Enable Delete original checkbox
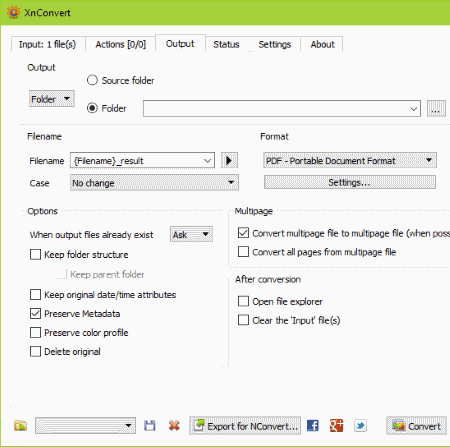 point(35,352)
